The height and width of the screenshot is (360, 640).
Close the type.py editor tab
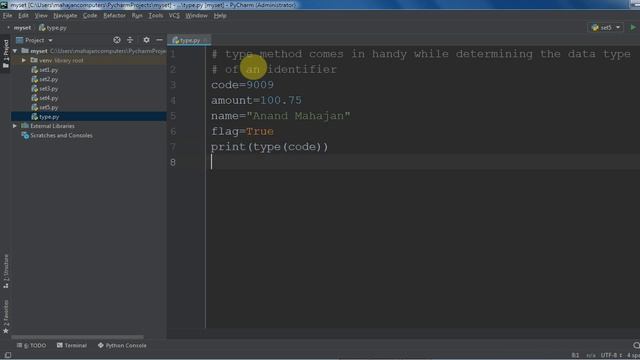click(x=206, y=40)
